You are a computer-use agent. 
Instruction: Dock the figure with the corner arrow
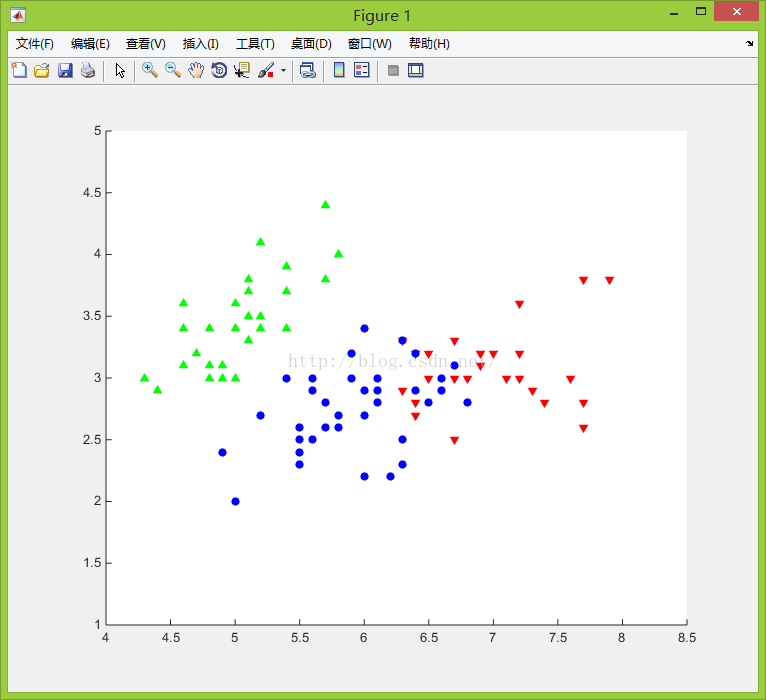coord(749,43)
